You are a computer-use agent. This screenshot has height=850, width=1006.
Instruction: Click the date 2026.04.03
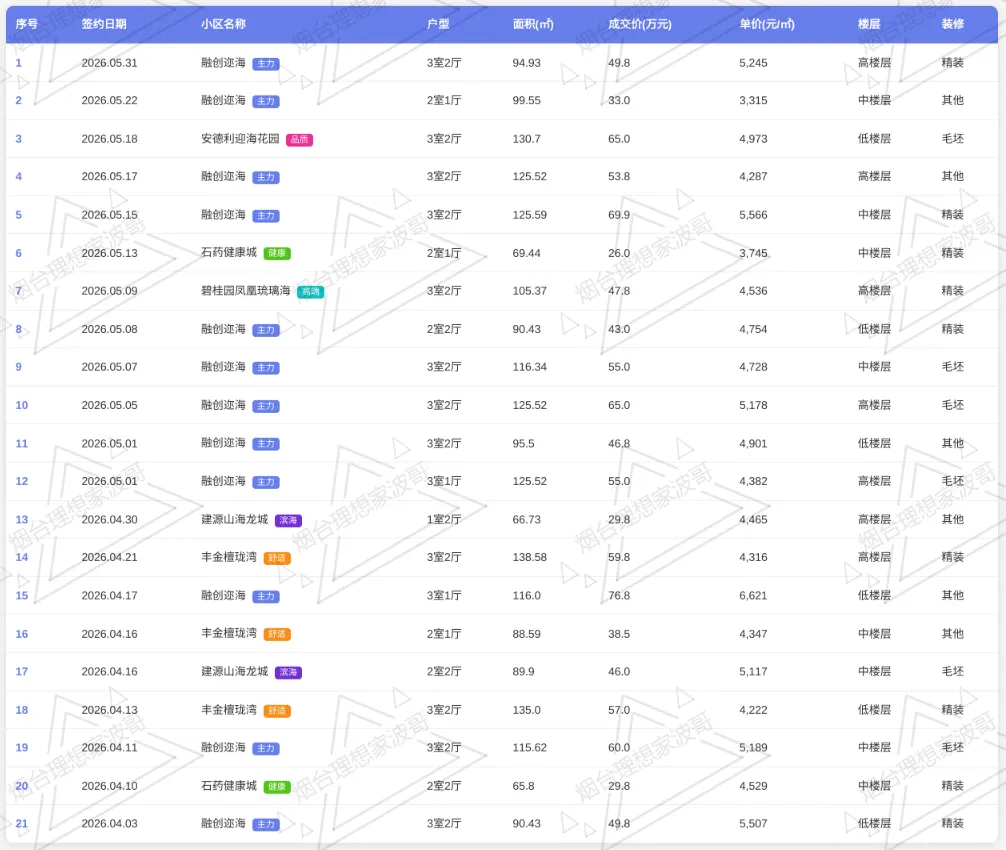[110, 823]
